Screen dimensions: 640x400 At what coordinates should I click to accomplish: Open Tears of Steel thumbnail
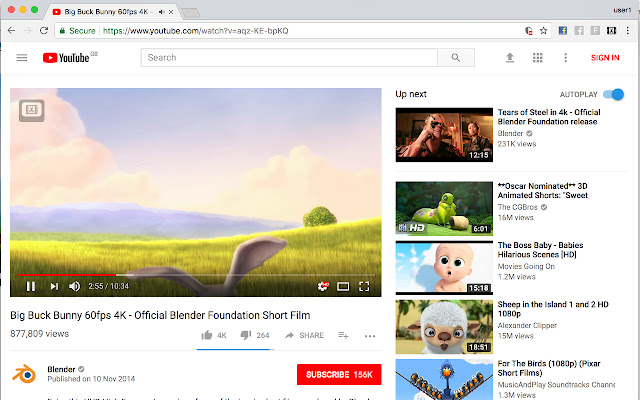[x=444, y=135]
